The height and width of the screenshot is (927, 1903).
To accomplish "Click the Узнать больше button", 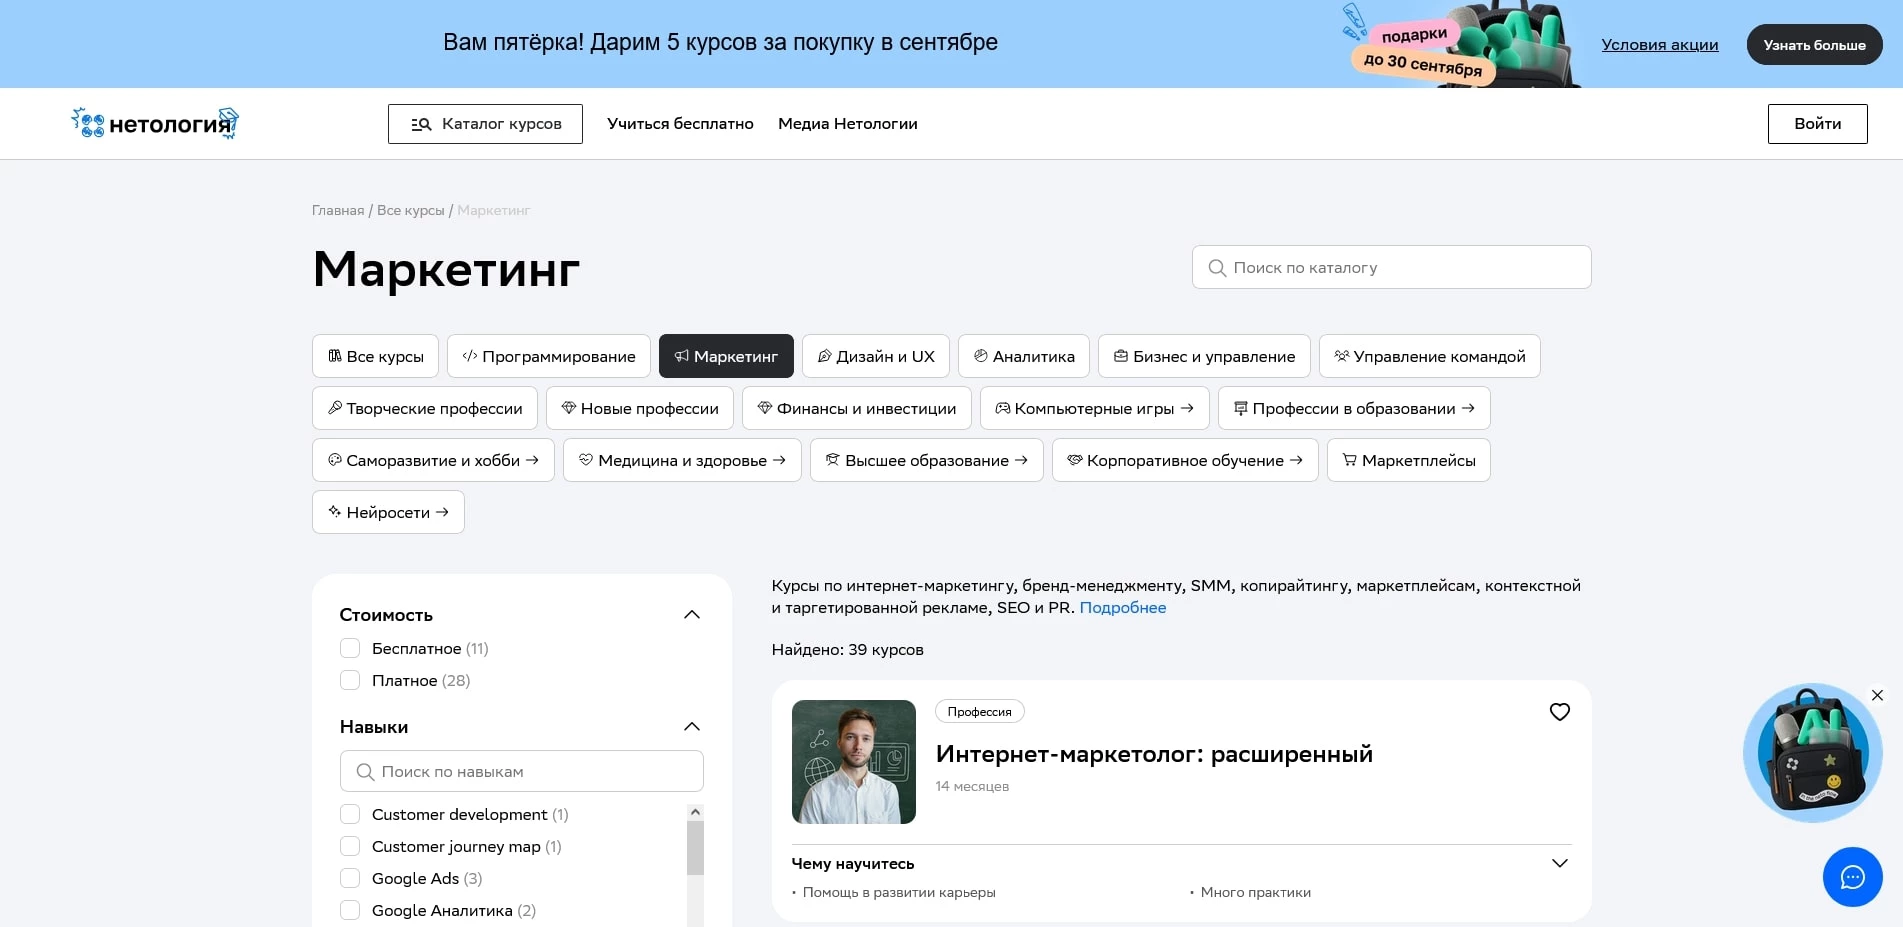I will [1814, 44].
